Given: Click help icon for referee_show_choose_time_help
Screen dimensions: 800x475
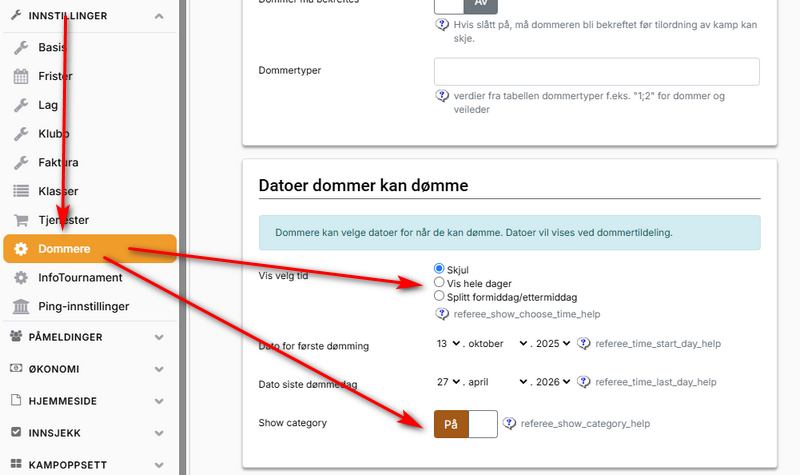Looking at the screenshot, I should tap(442, 314).
